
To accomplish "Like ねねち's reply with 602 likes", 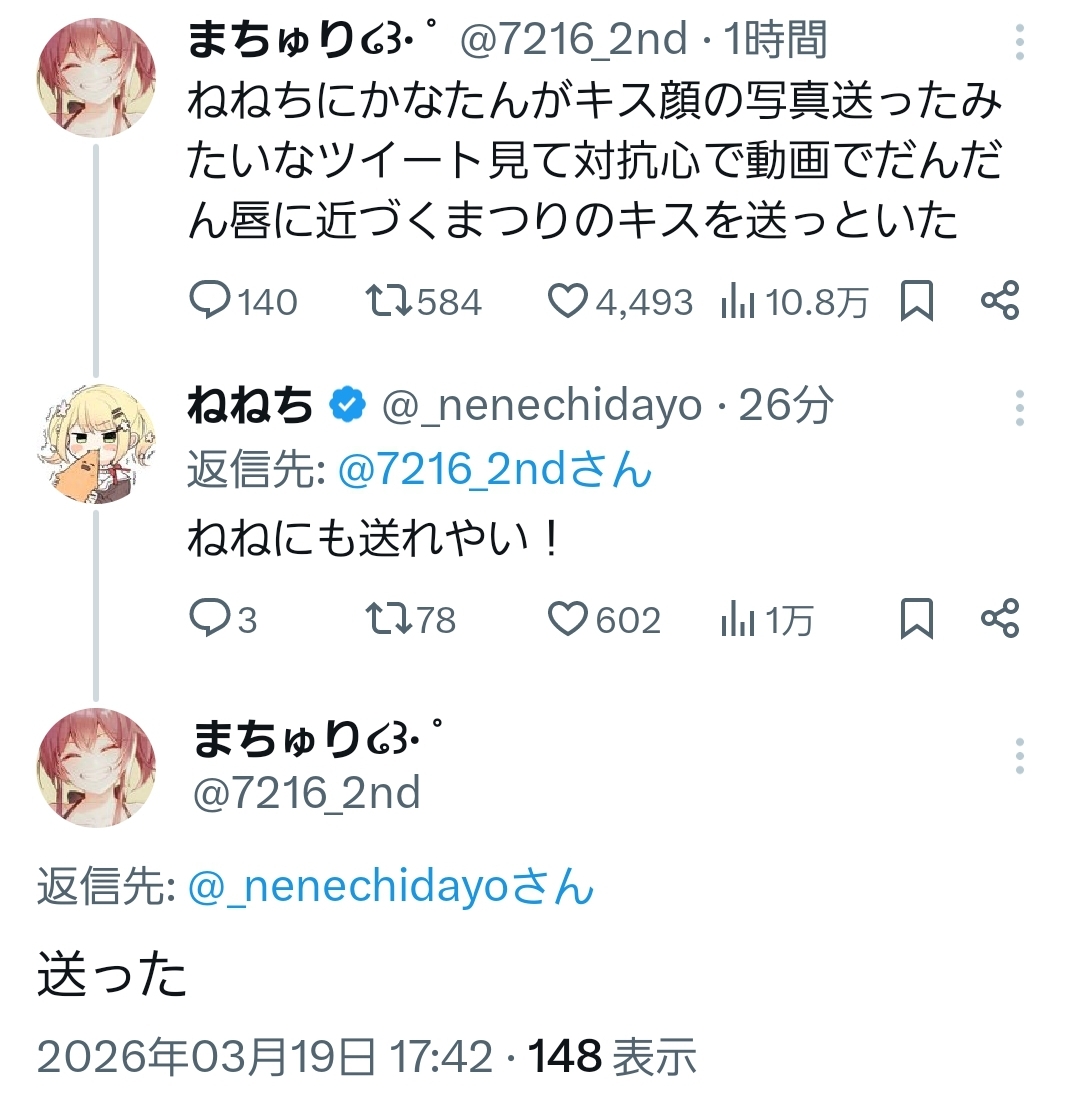I will tap(569, 620).
